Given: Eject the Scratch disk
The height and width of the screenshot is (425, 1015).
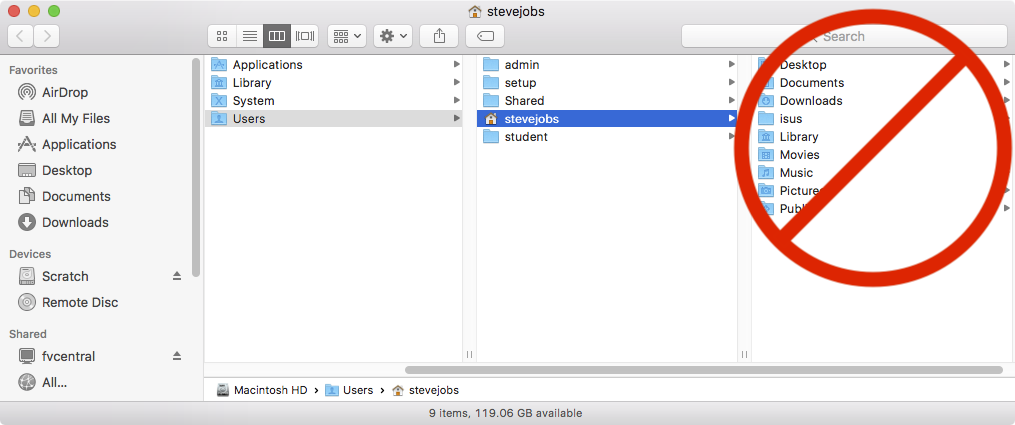Looking at the screenshot, I should point(177,276).
